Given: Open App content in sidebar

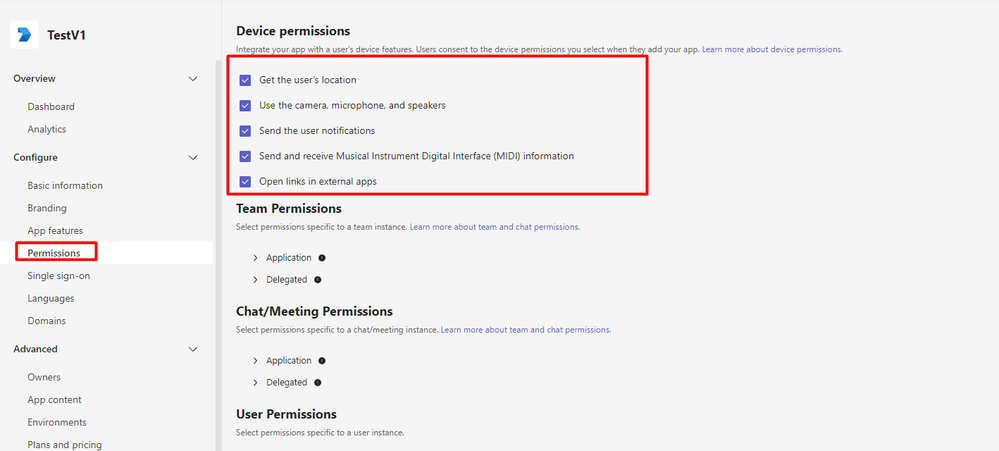Looking at the screenshot, I should (54, 399).
